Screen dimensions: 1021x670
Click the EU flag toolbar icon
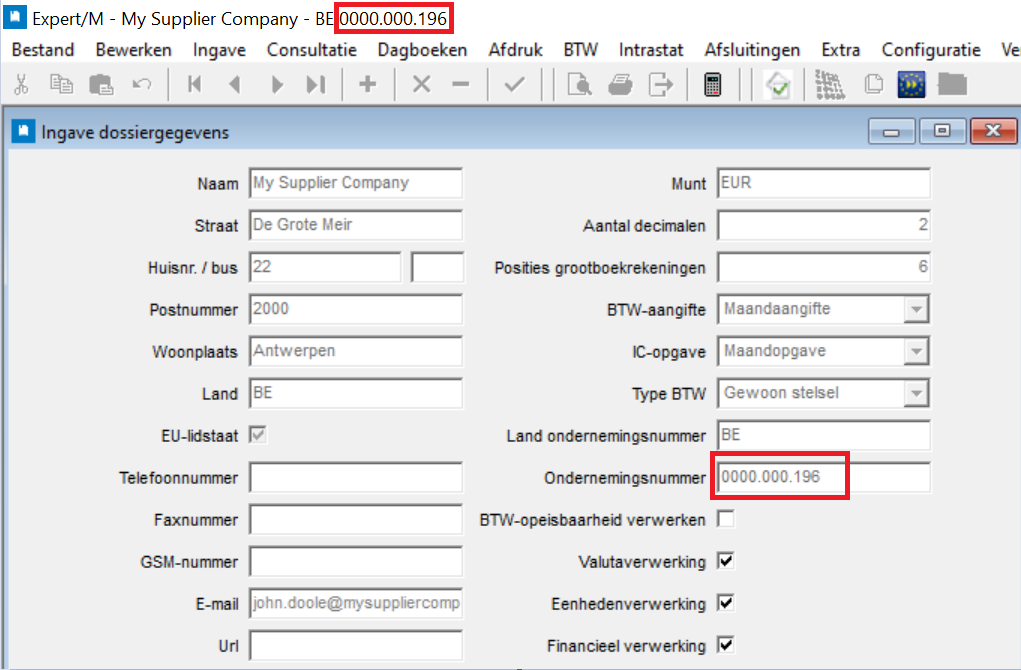tap(911, 85)
